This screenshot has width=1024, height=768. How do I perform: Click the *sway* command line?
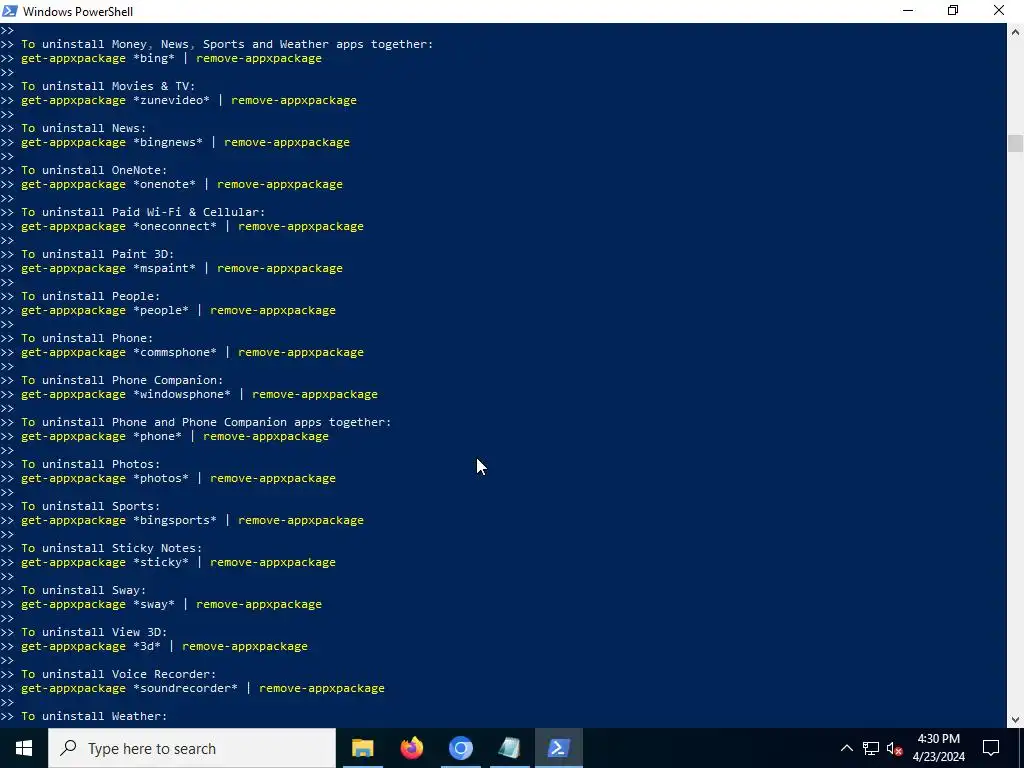171,604
